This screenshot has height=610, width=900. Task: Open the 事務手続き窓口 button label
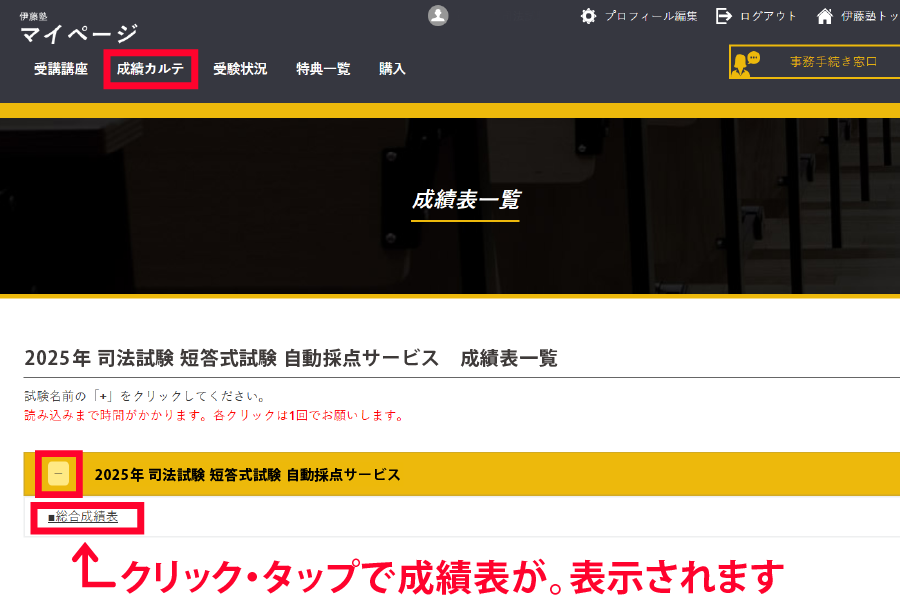[x=833, y=62]
